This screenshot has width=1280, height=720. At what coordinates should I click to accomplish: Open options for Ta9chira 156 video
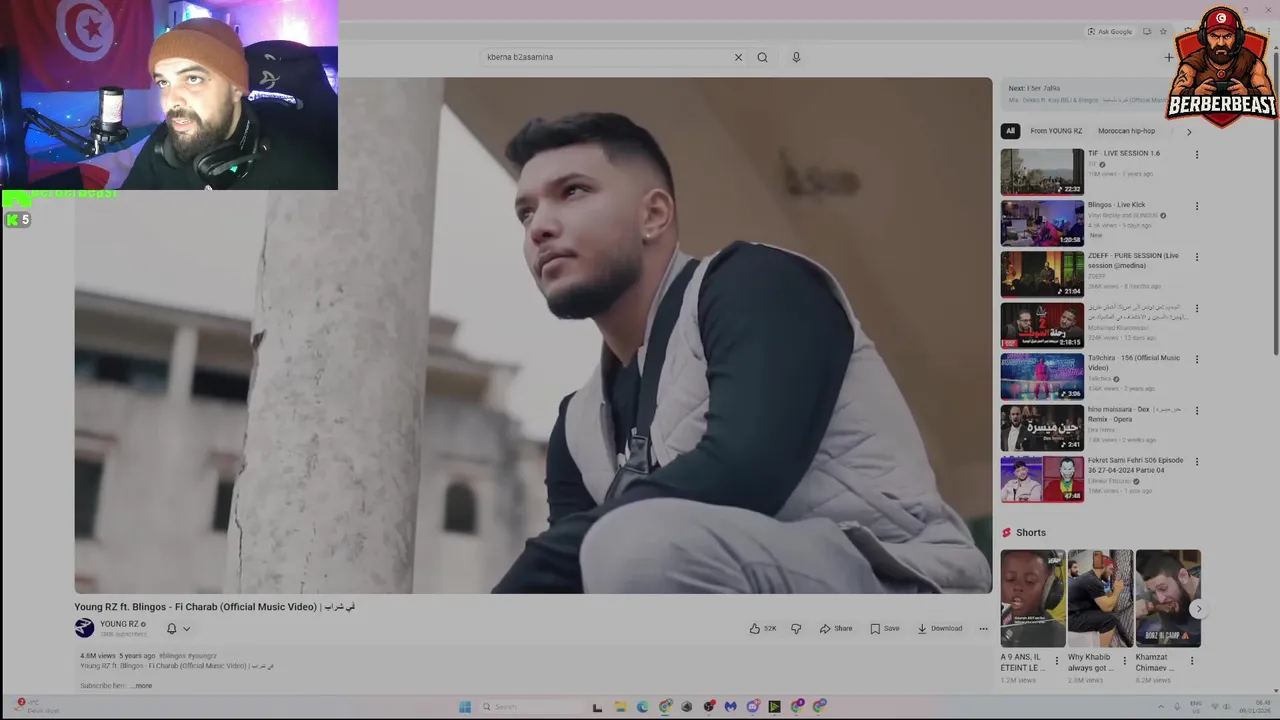(x=1197, y=359)
